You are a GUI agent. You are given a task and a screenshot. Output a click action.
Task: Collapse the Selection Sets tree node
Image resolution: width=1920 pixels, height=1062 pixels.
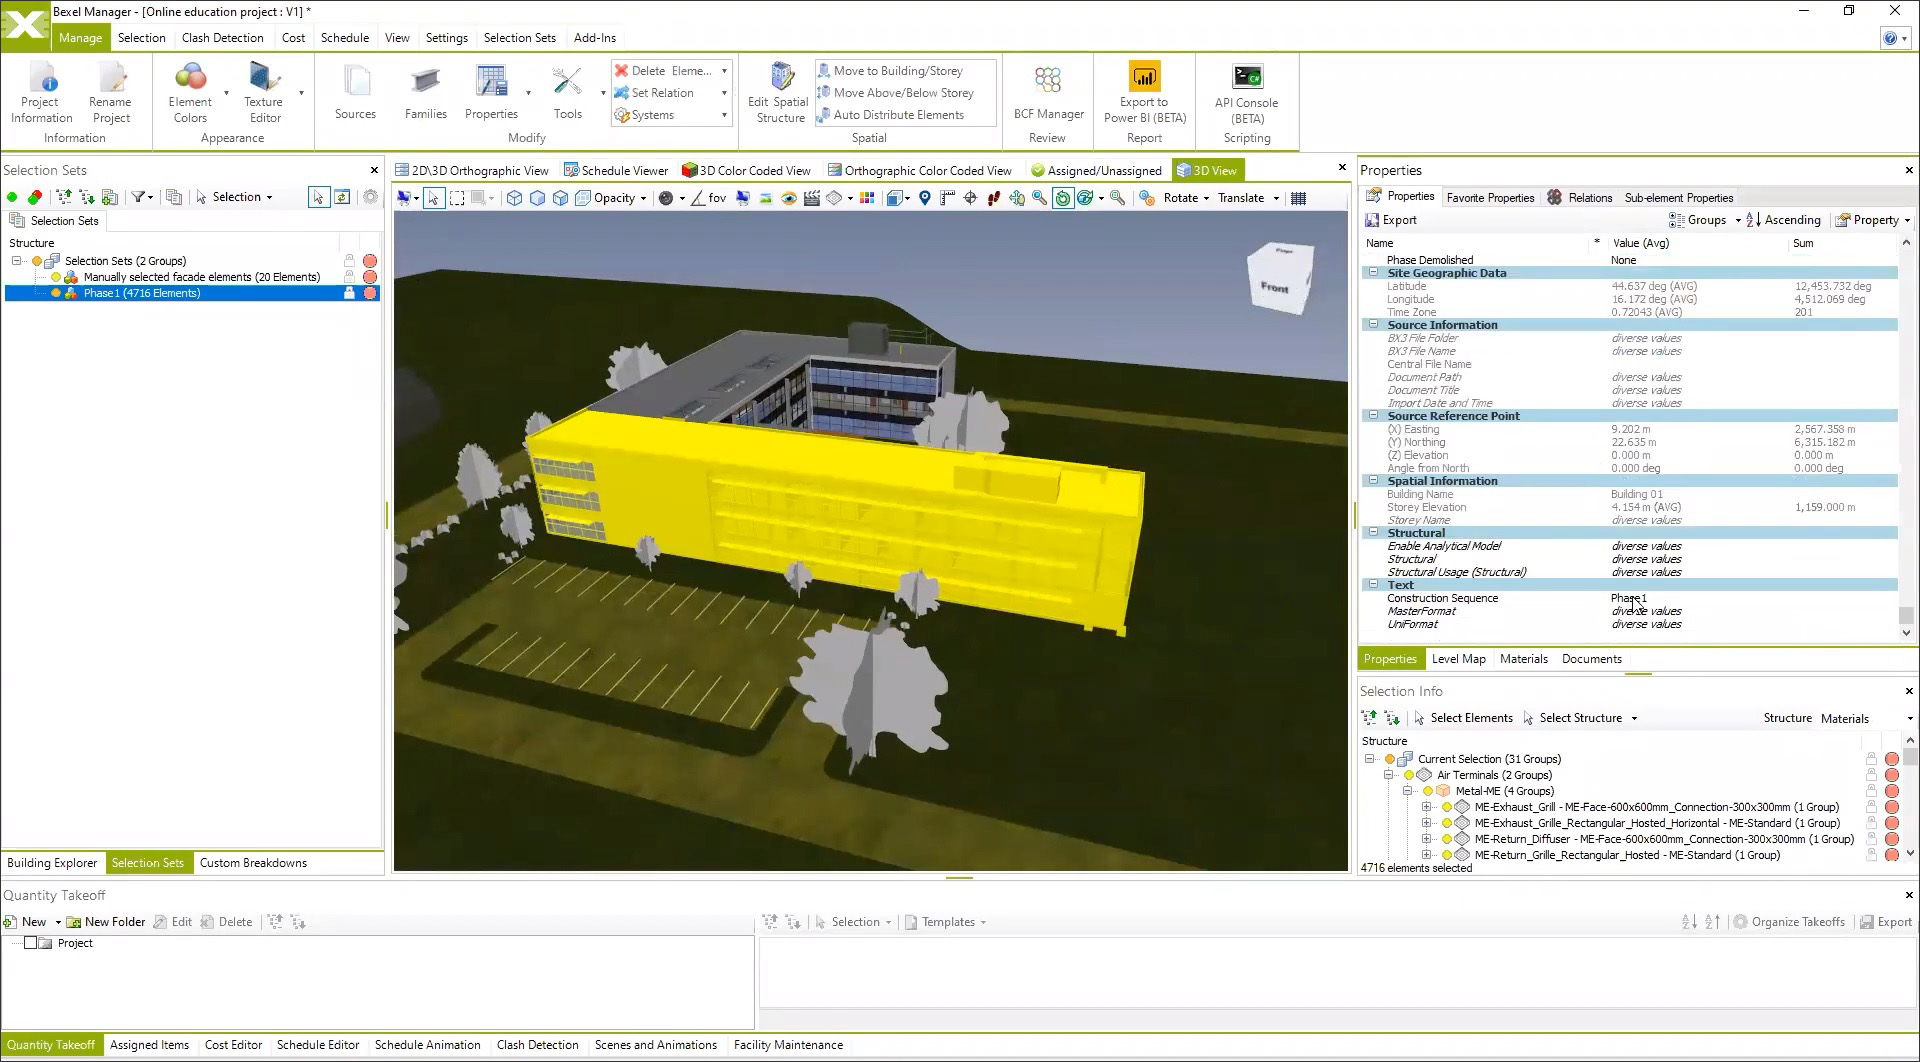[17, 261]
